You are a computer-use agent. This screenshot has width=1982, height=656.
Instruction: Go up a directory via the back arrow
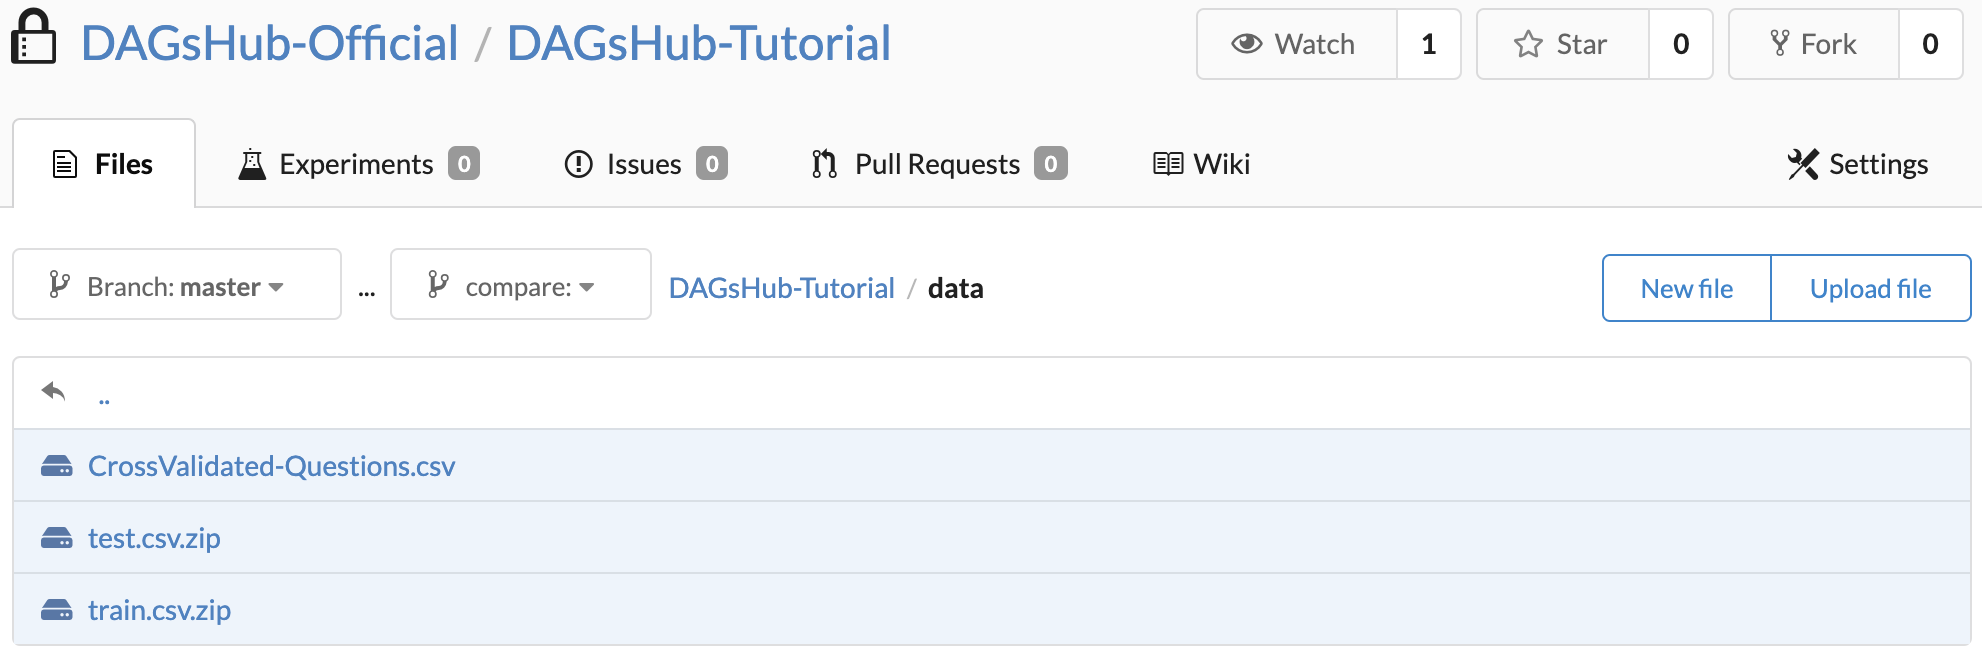point(55,391)
